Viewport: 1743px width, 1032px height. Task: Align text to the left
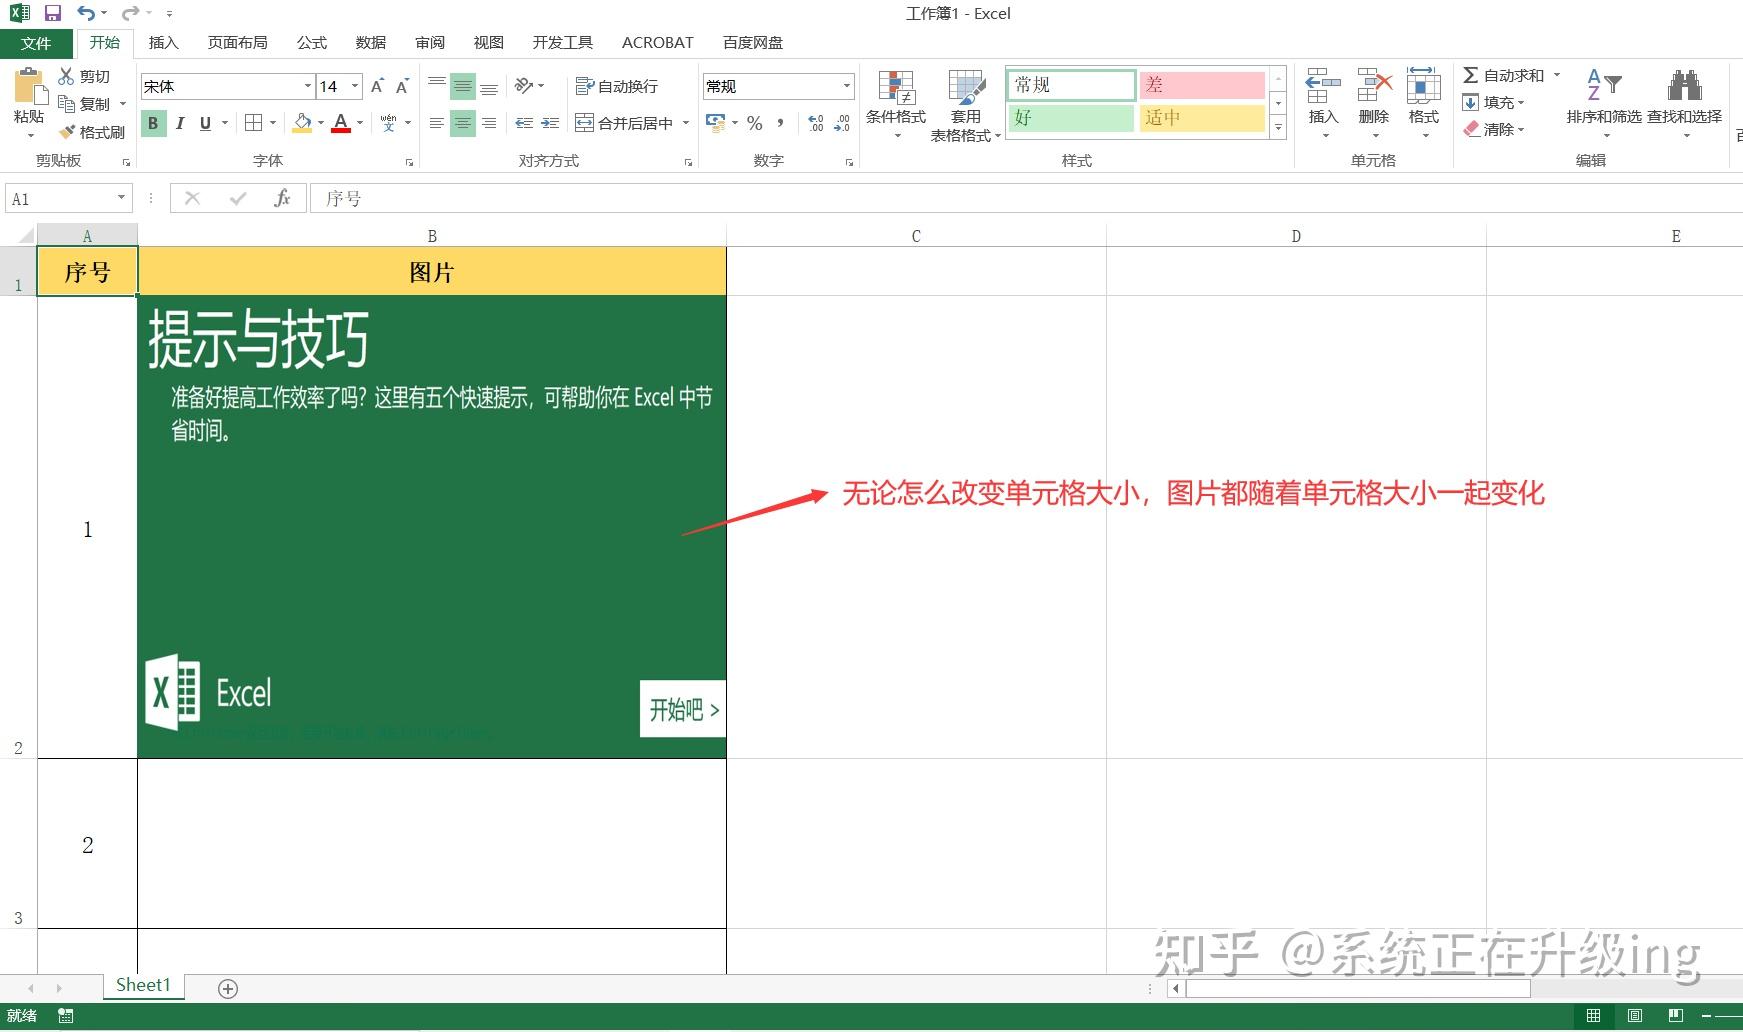437,123
